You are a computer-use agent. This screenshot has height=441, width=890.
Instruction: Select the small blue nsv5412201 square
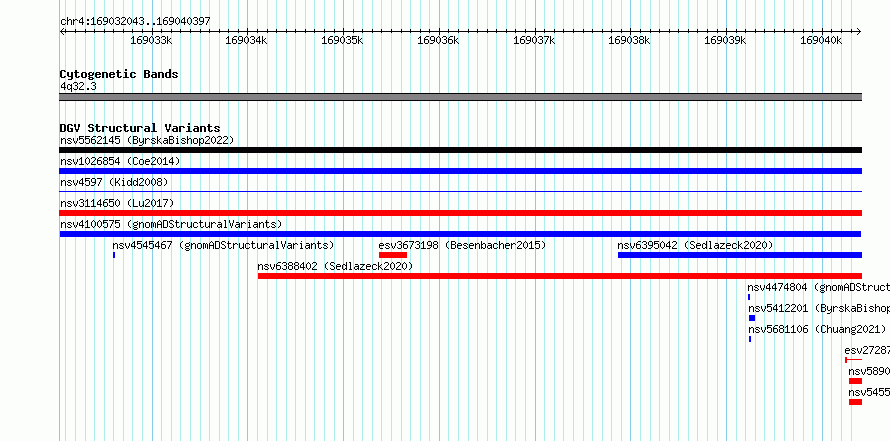[752, 318]
